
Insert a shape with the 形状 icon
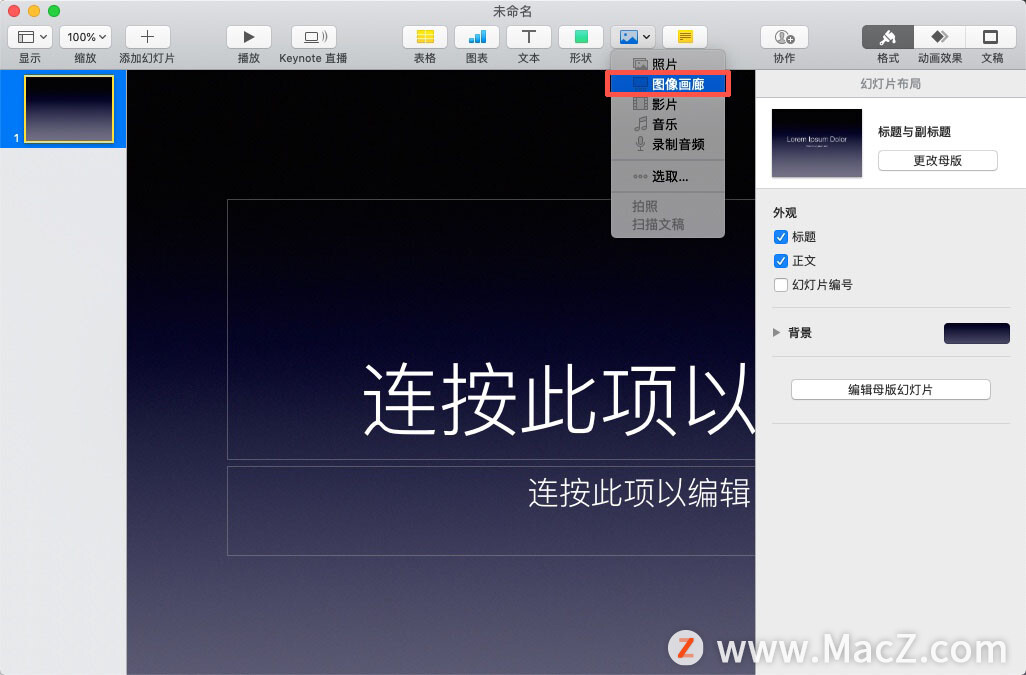(x=580, y=37)
